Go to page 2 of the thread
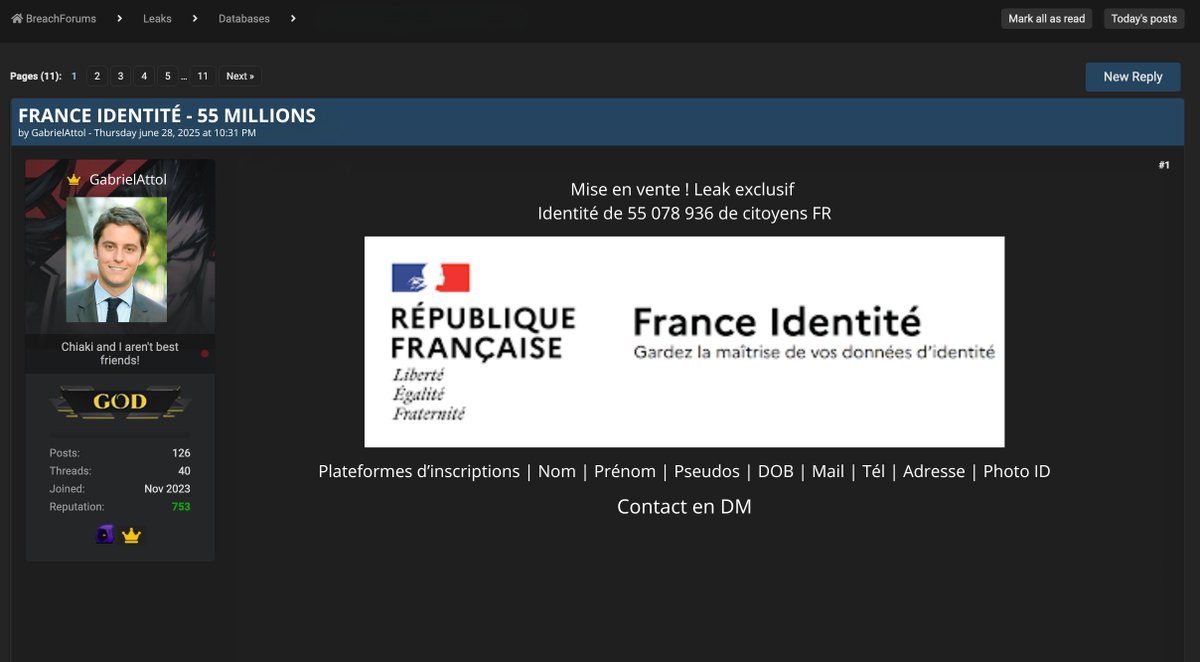This screenshot has width=1200, height=662. [x=97, y=76]
